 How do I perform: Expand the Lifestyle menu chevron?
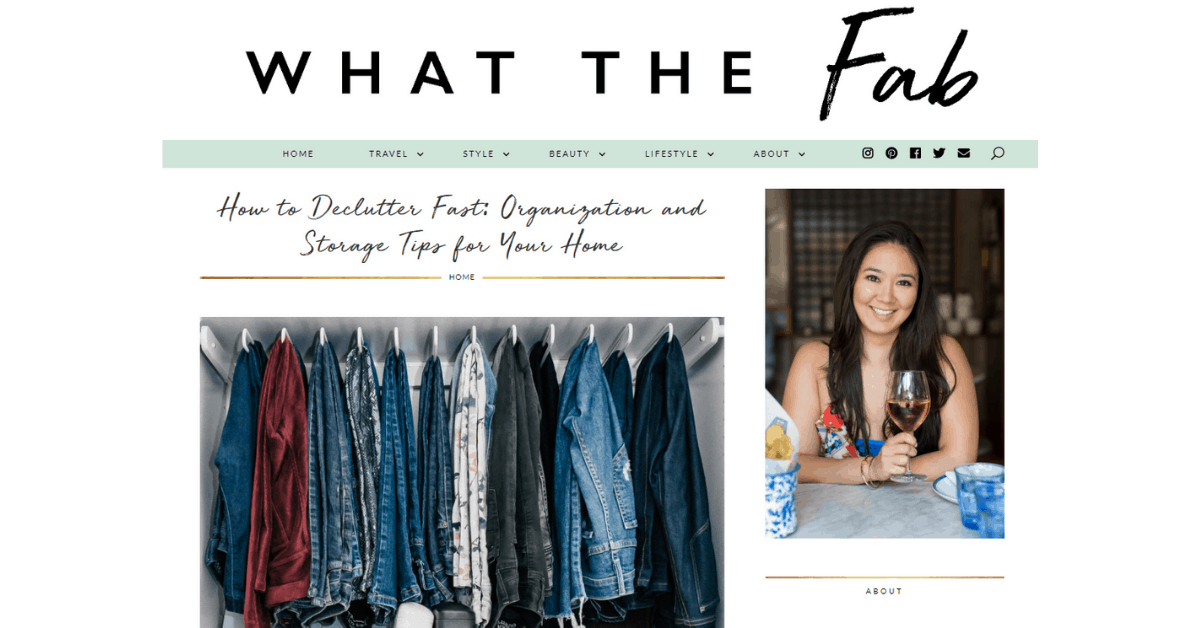pos(710,154)
